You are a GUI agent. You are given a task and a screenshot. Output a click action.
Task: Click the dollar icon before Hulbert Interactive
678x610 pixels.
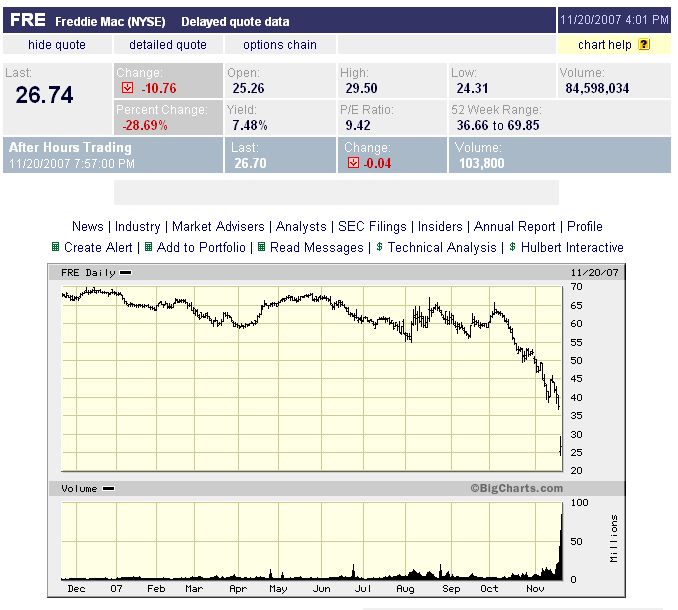point(512,246)
